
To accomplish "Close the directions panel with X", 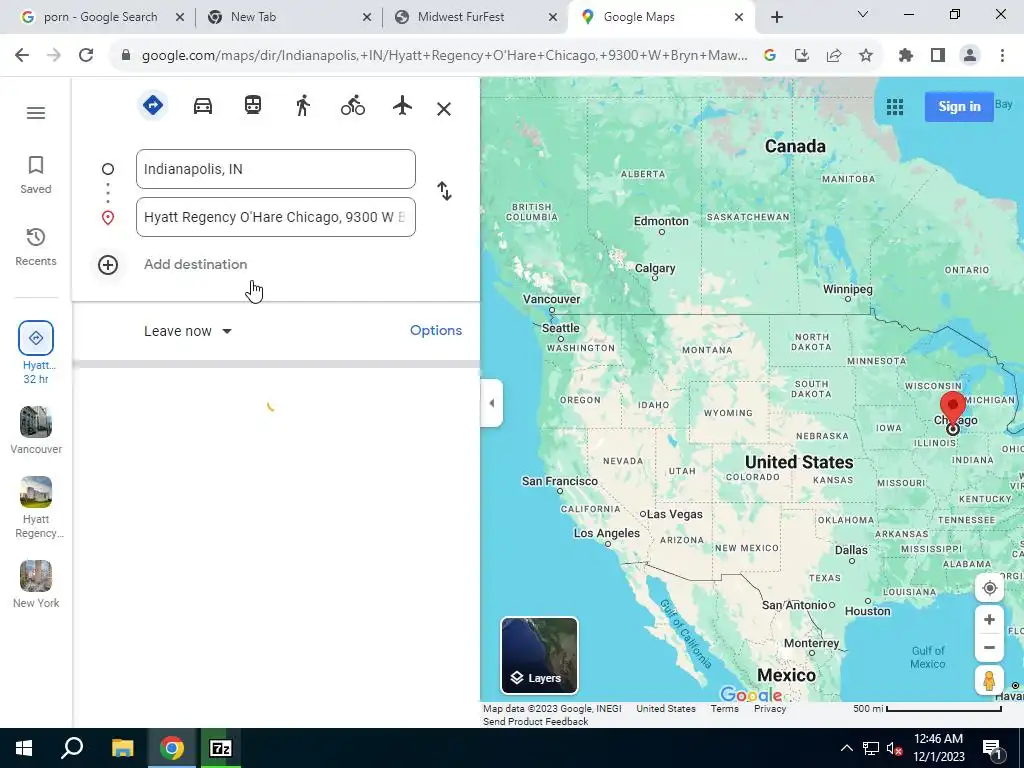I will coord(444,109).
